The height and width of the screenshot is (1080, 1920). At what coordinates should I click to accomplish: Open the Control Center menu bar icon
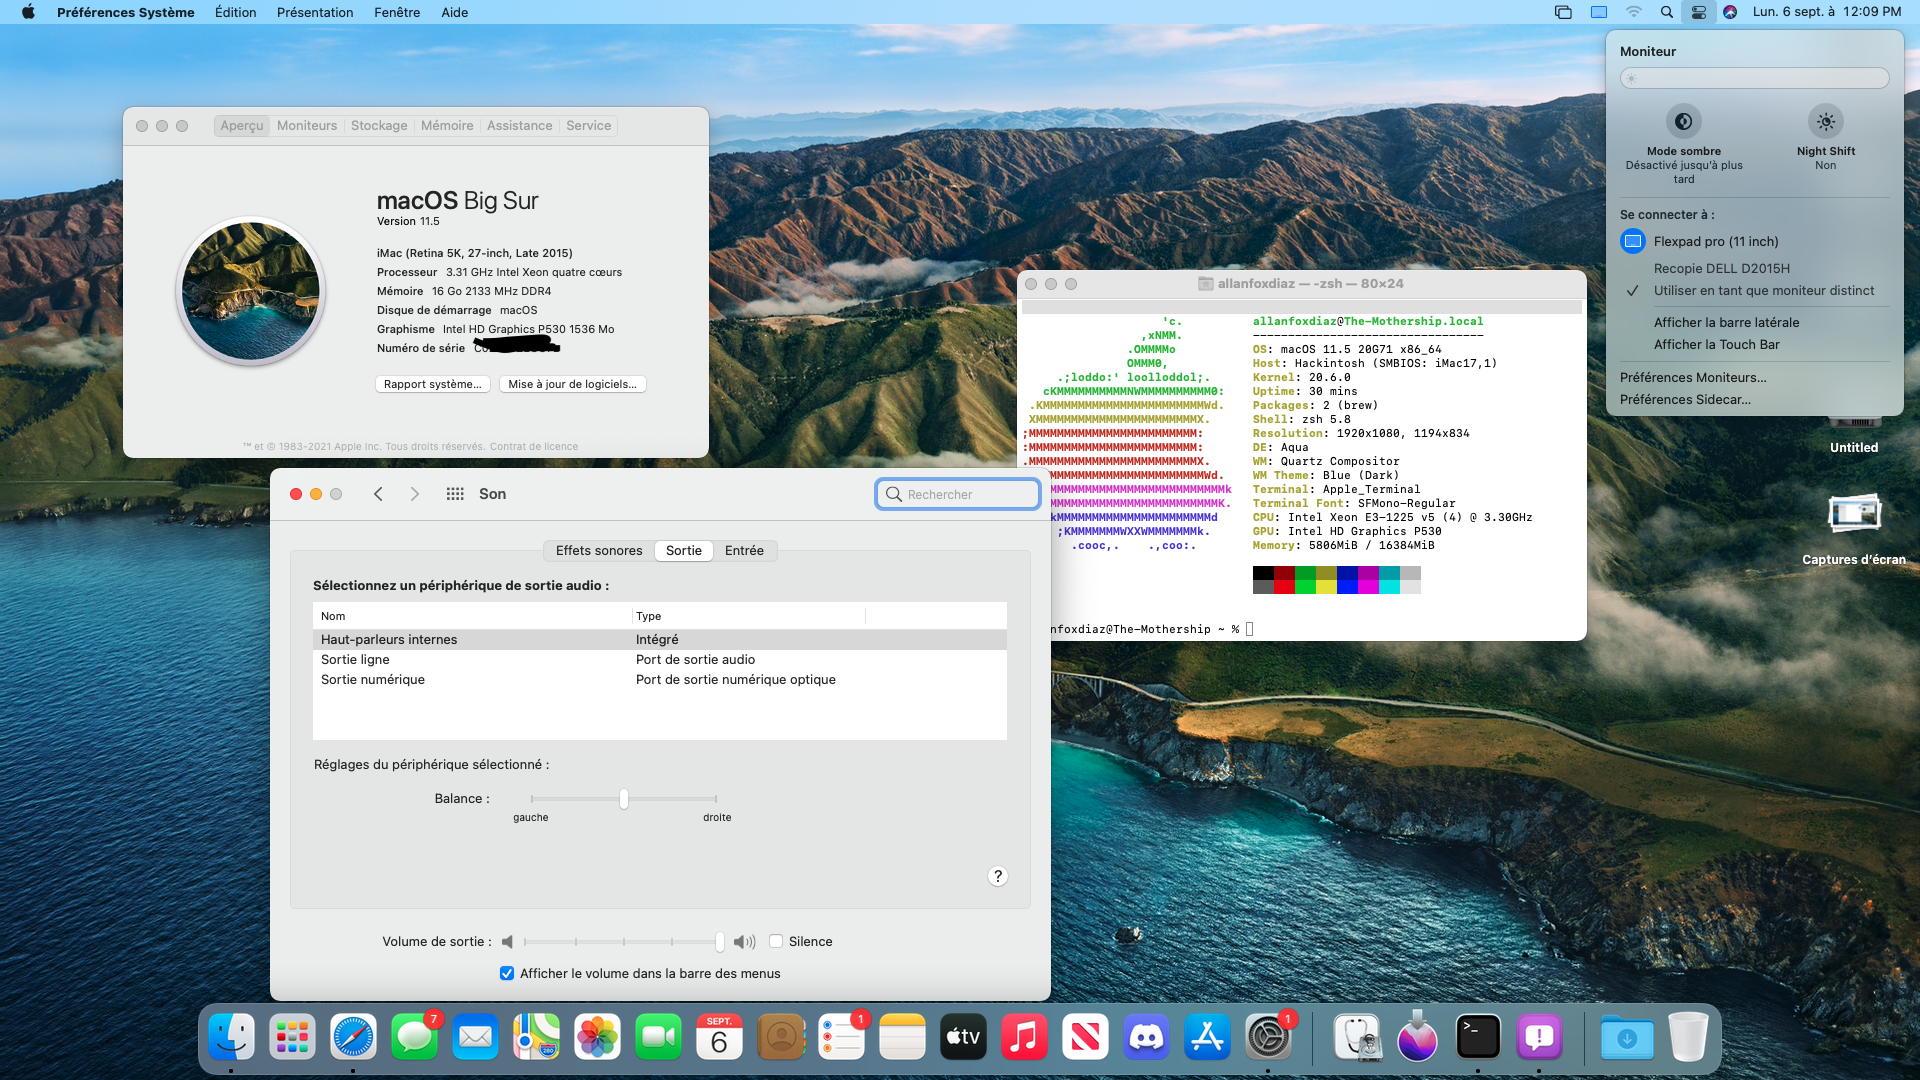tap(1698, 12)
